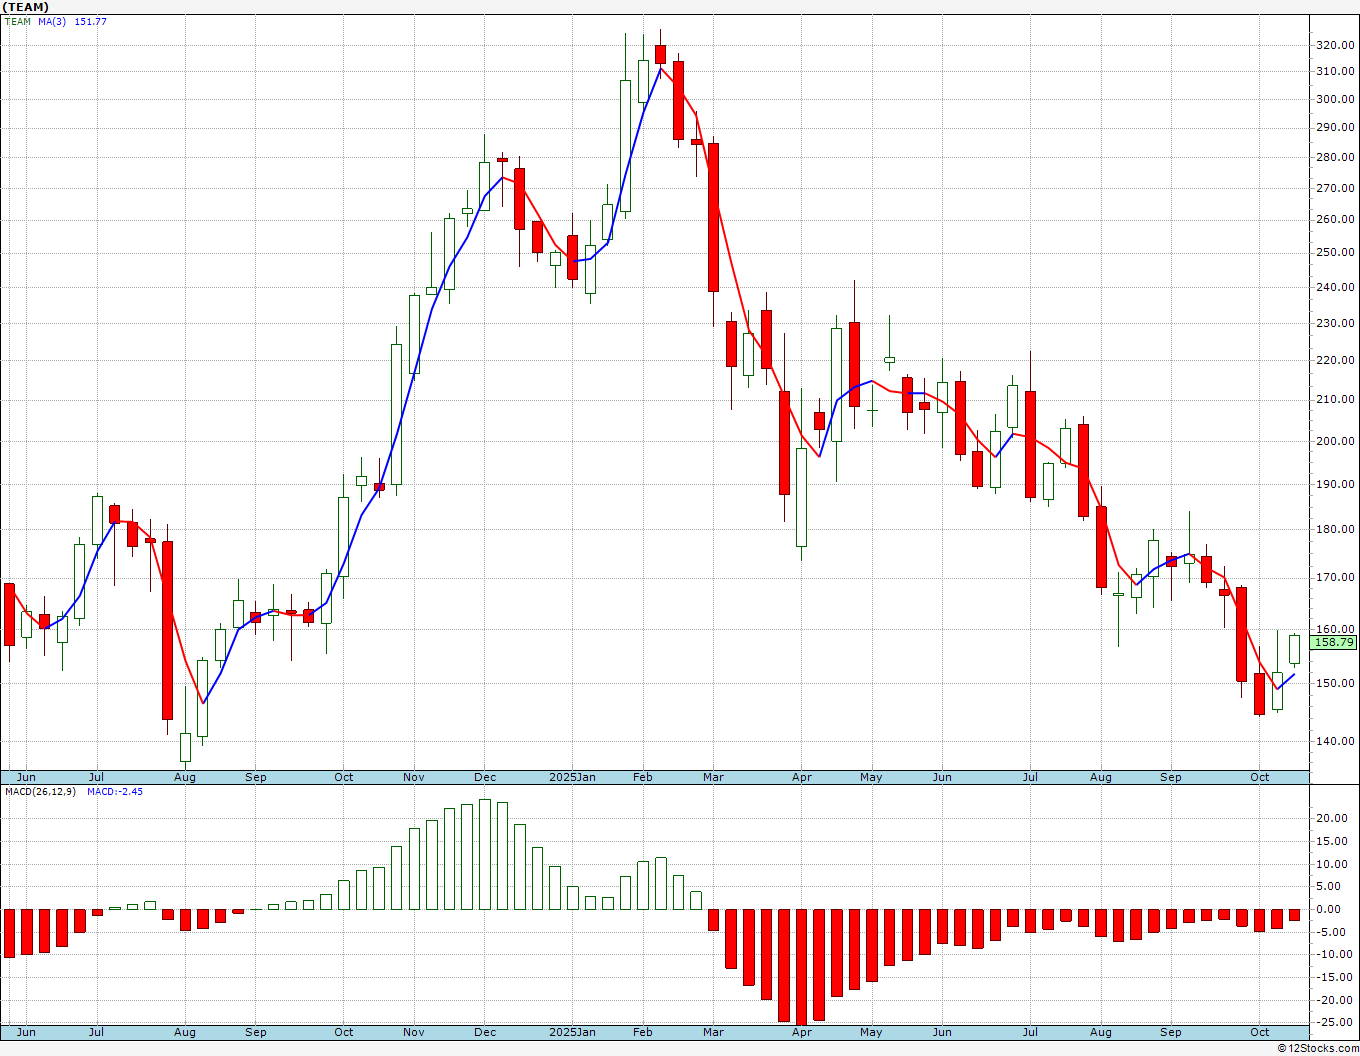Select the 180.00 price axis label
The height and width of the screenshot is (1056, 1360).
(1335, 530)
